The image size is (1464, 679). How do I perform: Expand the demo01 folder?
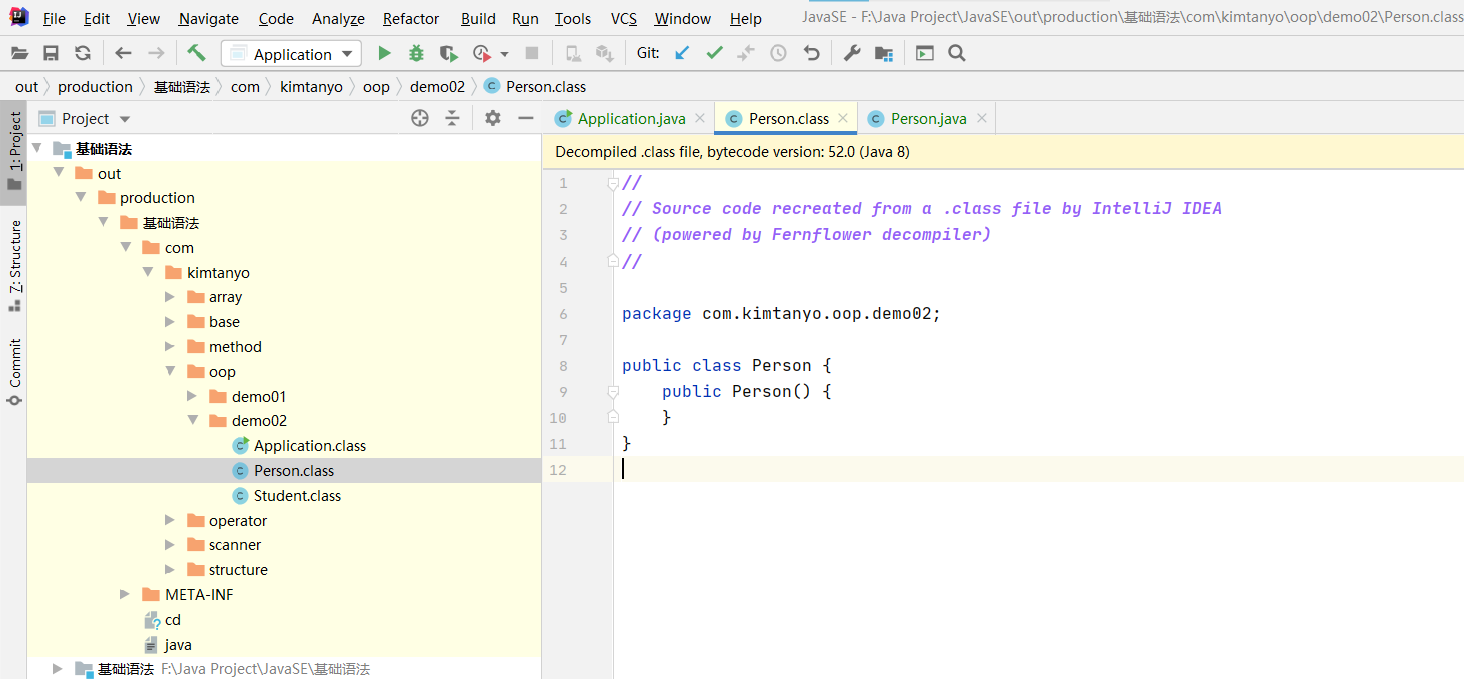pos(192,396)
